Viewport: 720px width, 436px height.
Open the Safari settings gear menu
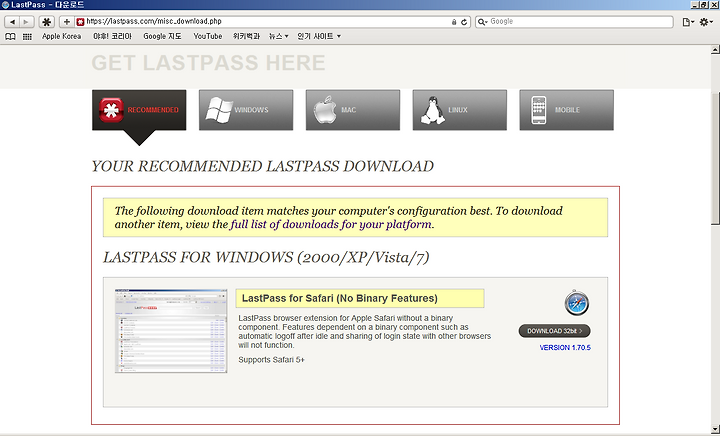coord(706,22)
